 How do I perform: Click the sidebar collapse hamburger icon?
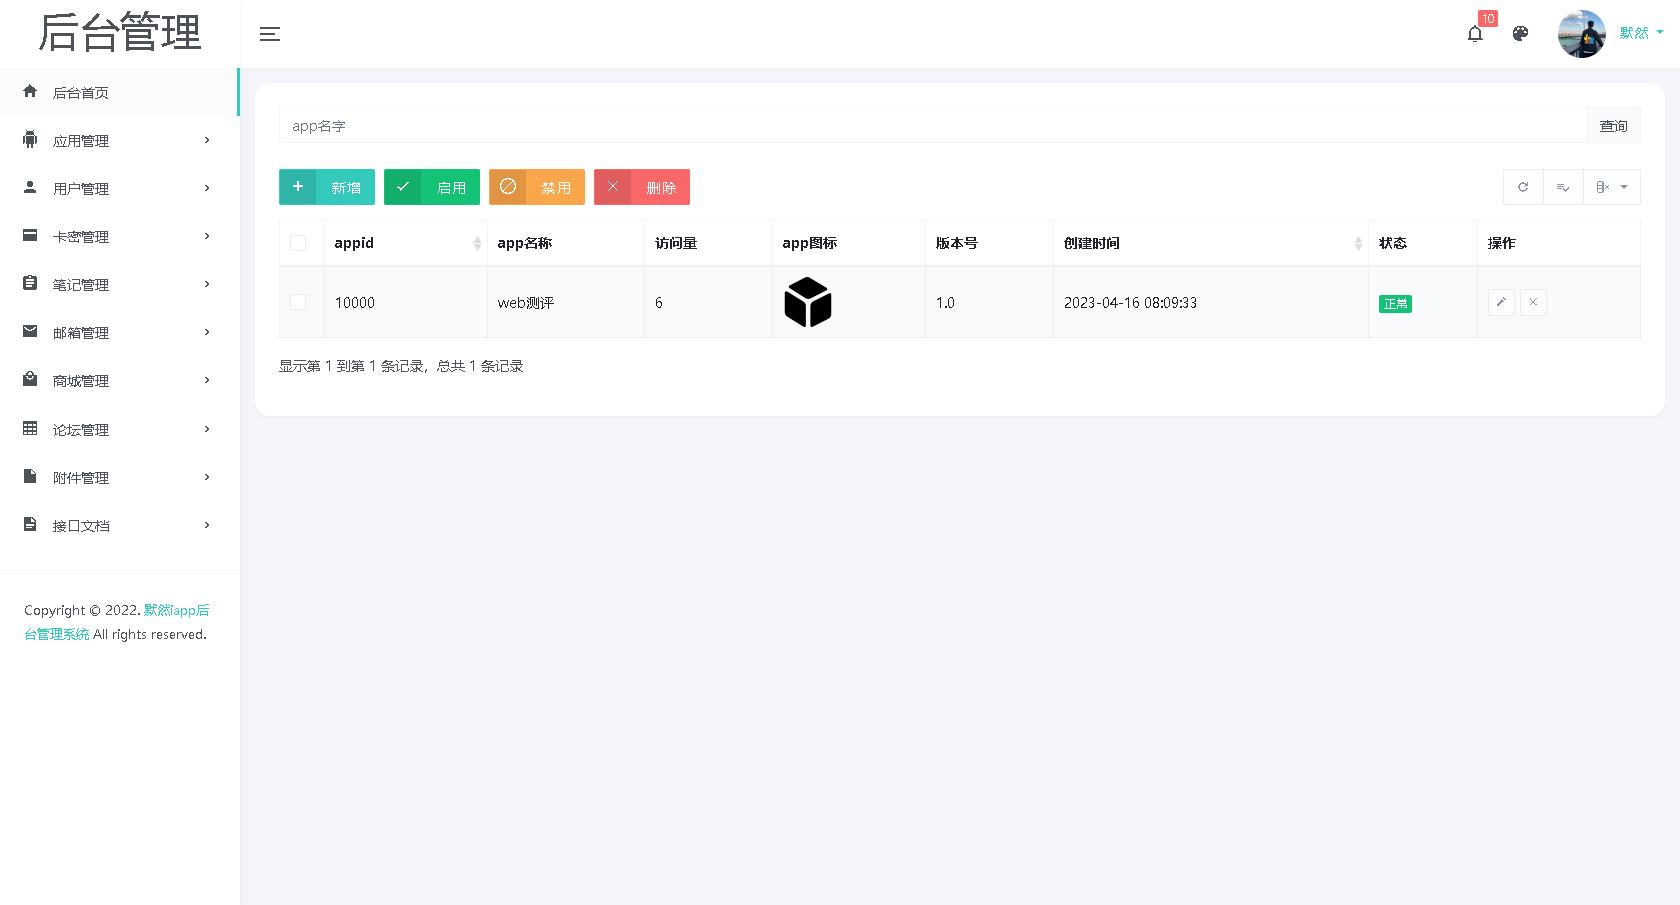pos(269,33)
